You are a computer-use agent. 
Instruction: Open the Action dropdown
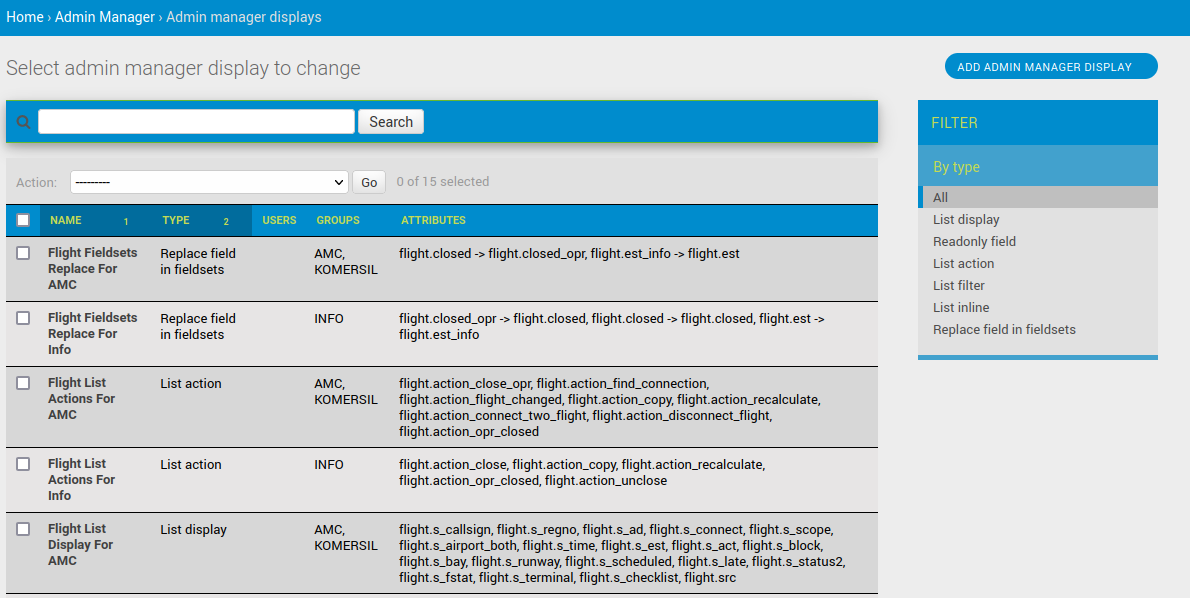[x=209, y=182]
